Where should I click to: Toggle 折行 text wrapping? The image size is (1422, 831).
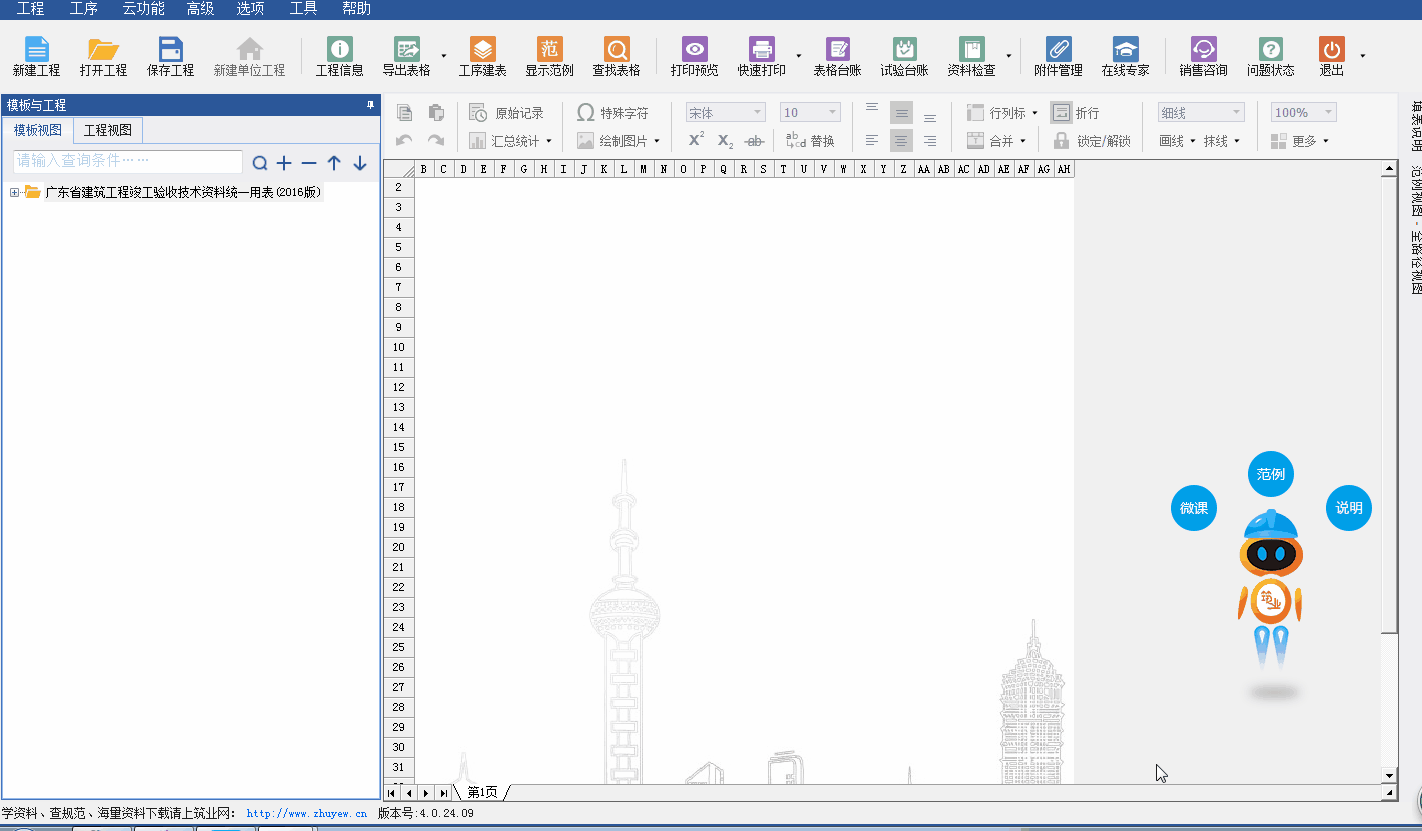[x=1075, y=113]
